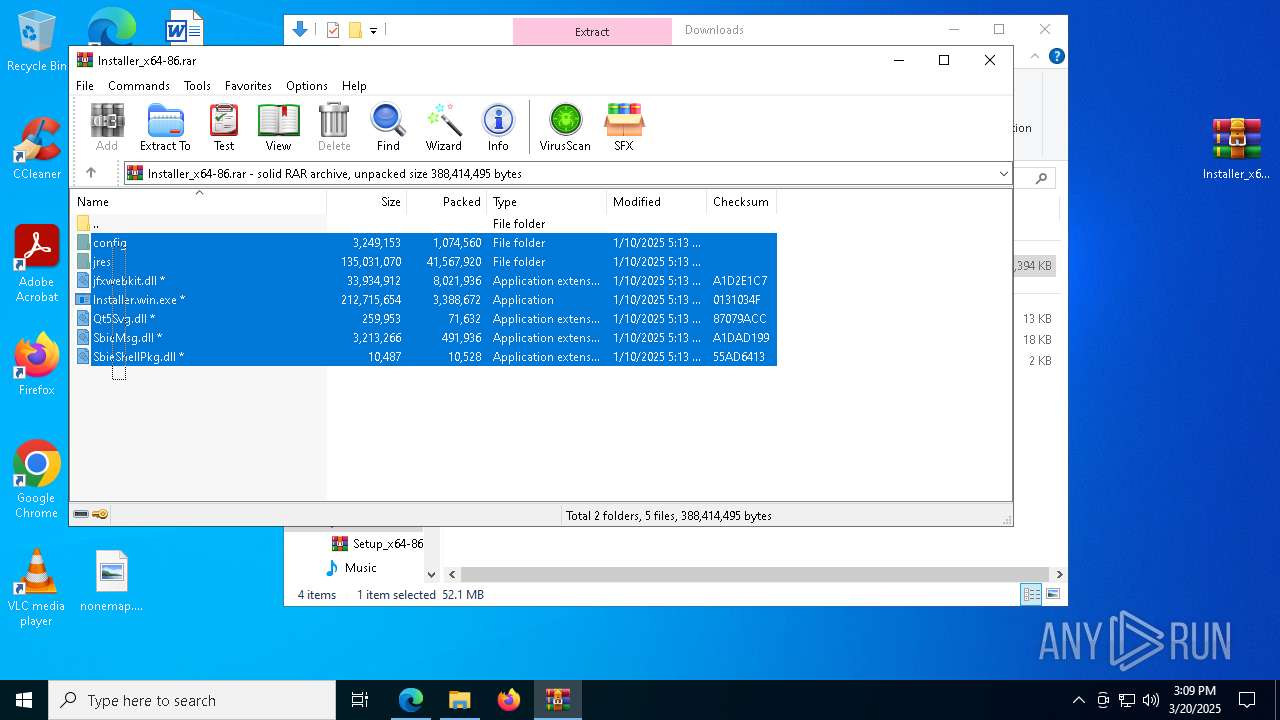Image resolution: width=1280 pixels, height=720 pixels.
Task: Click the Extract To toolbar icon
Action: (x=165, y=127)
